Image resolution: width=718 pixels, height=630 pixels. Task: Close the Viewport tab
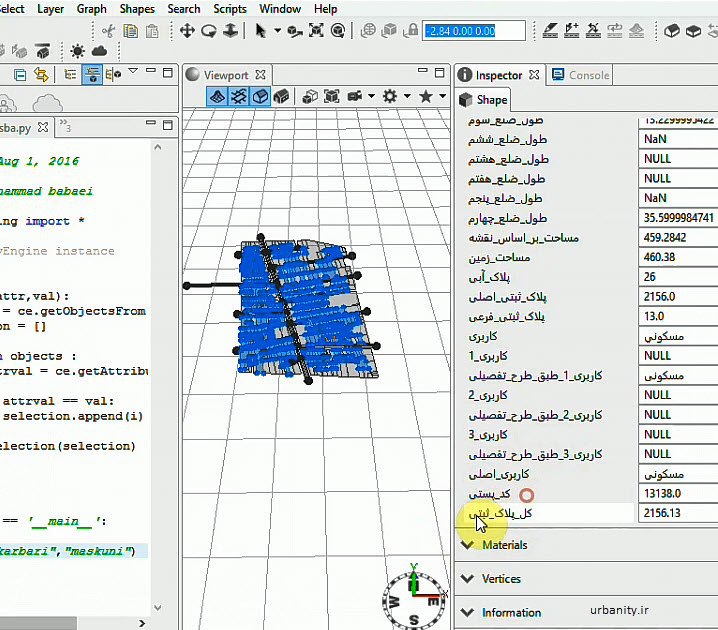[x=261, y=75]
